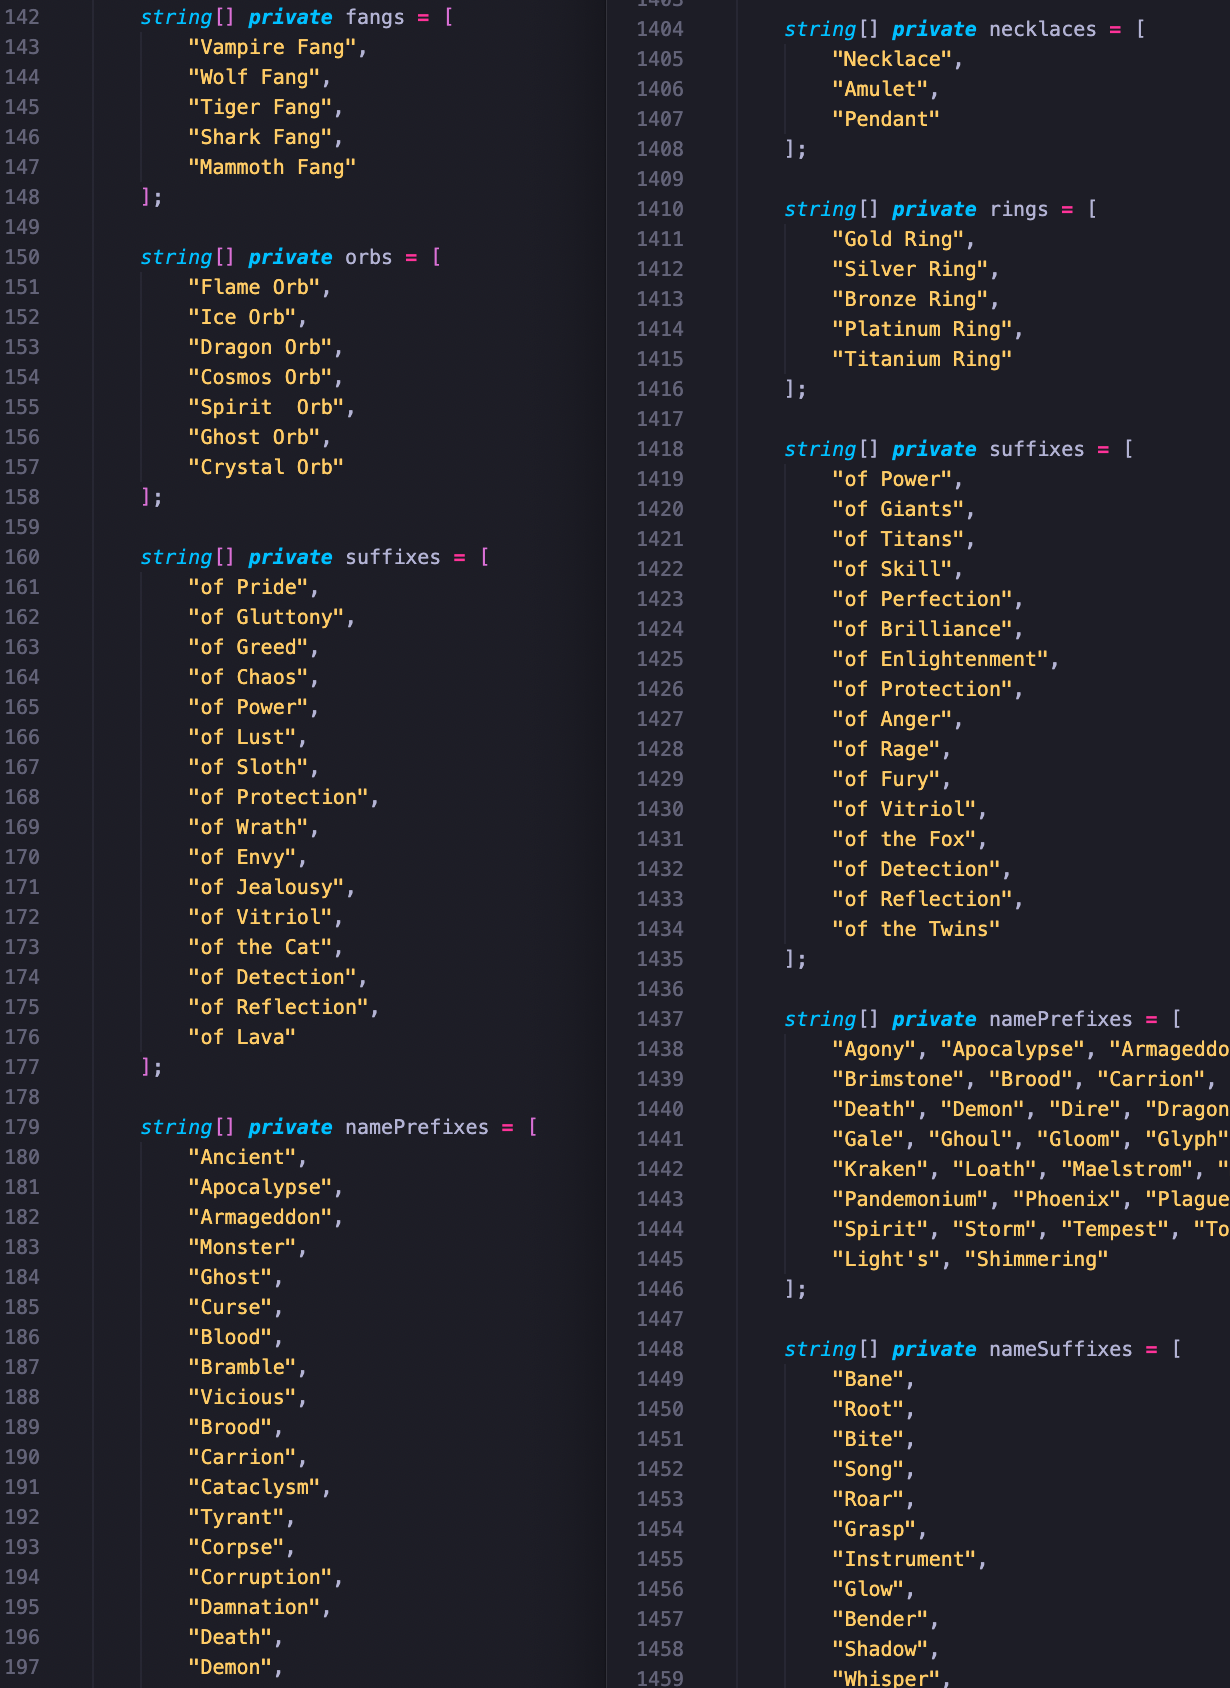This screenshot has height=1688, width=1230.
Task: Select the "Shimmering" string
Action: click(1037, 1259)
